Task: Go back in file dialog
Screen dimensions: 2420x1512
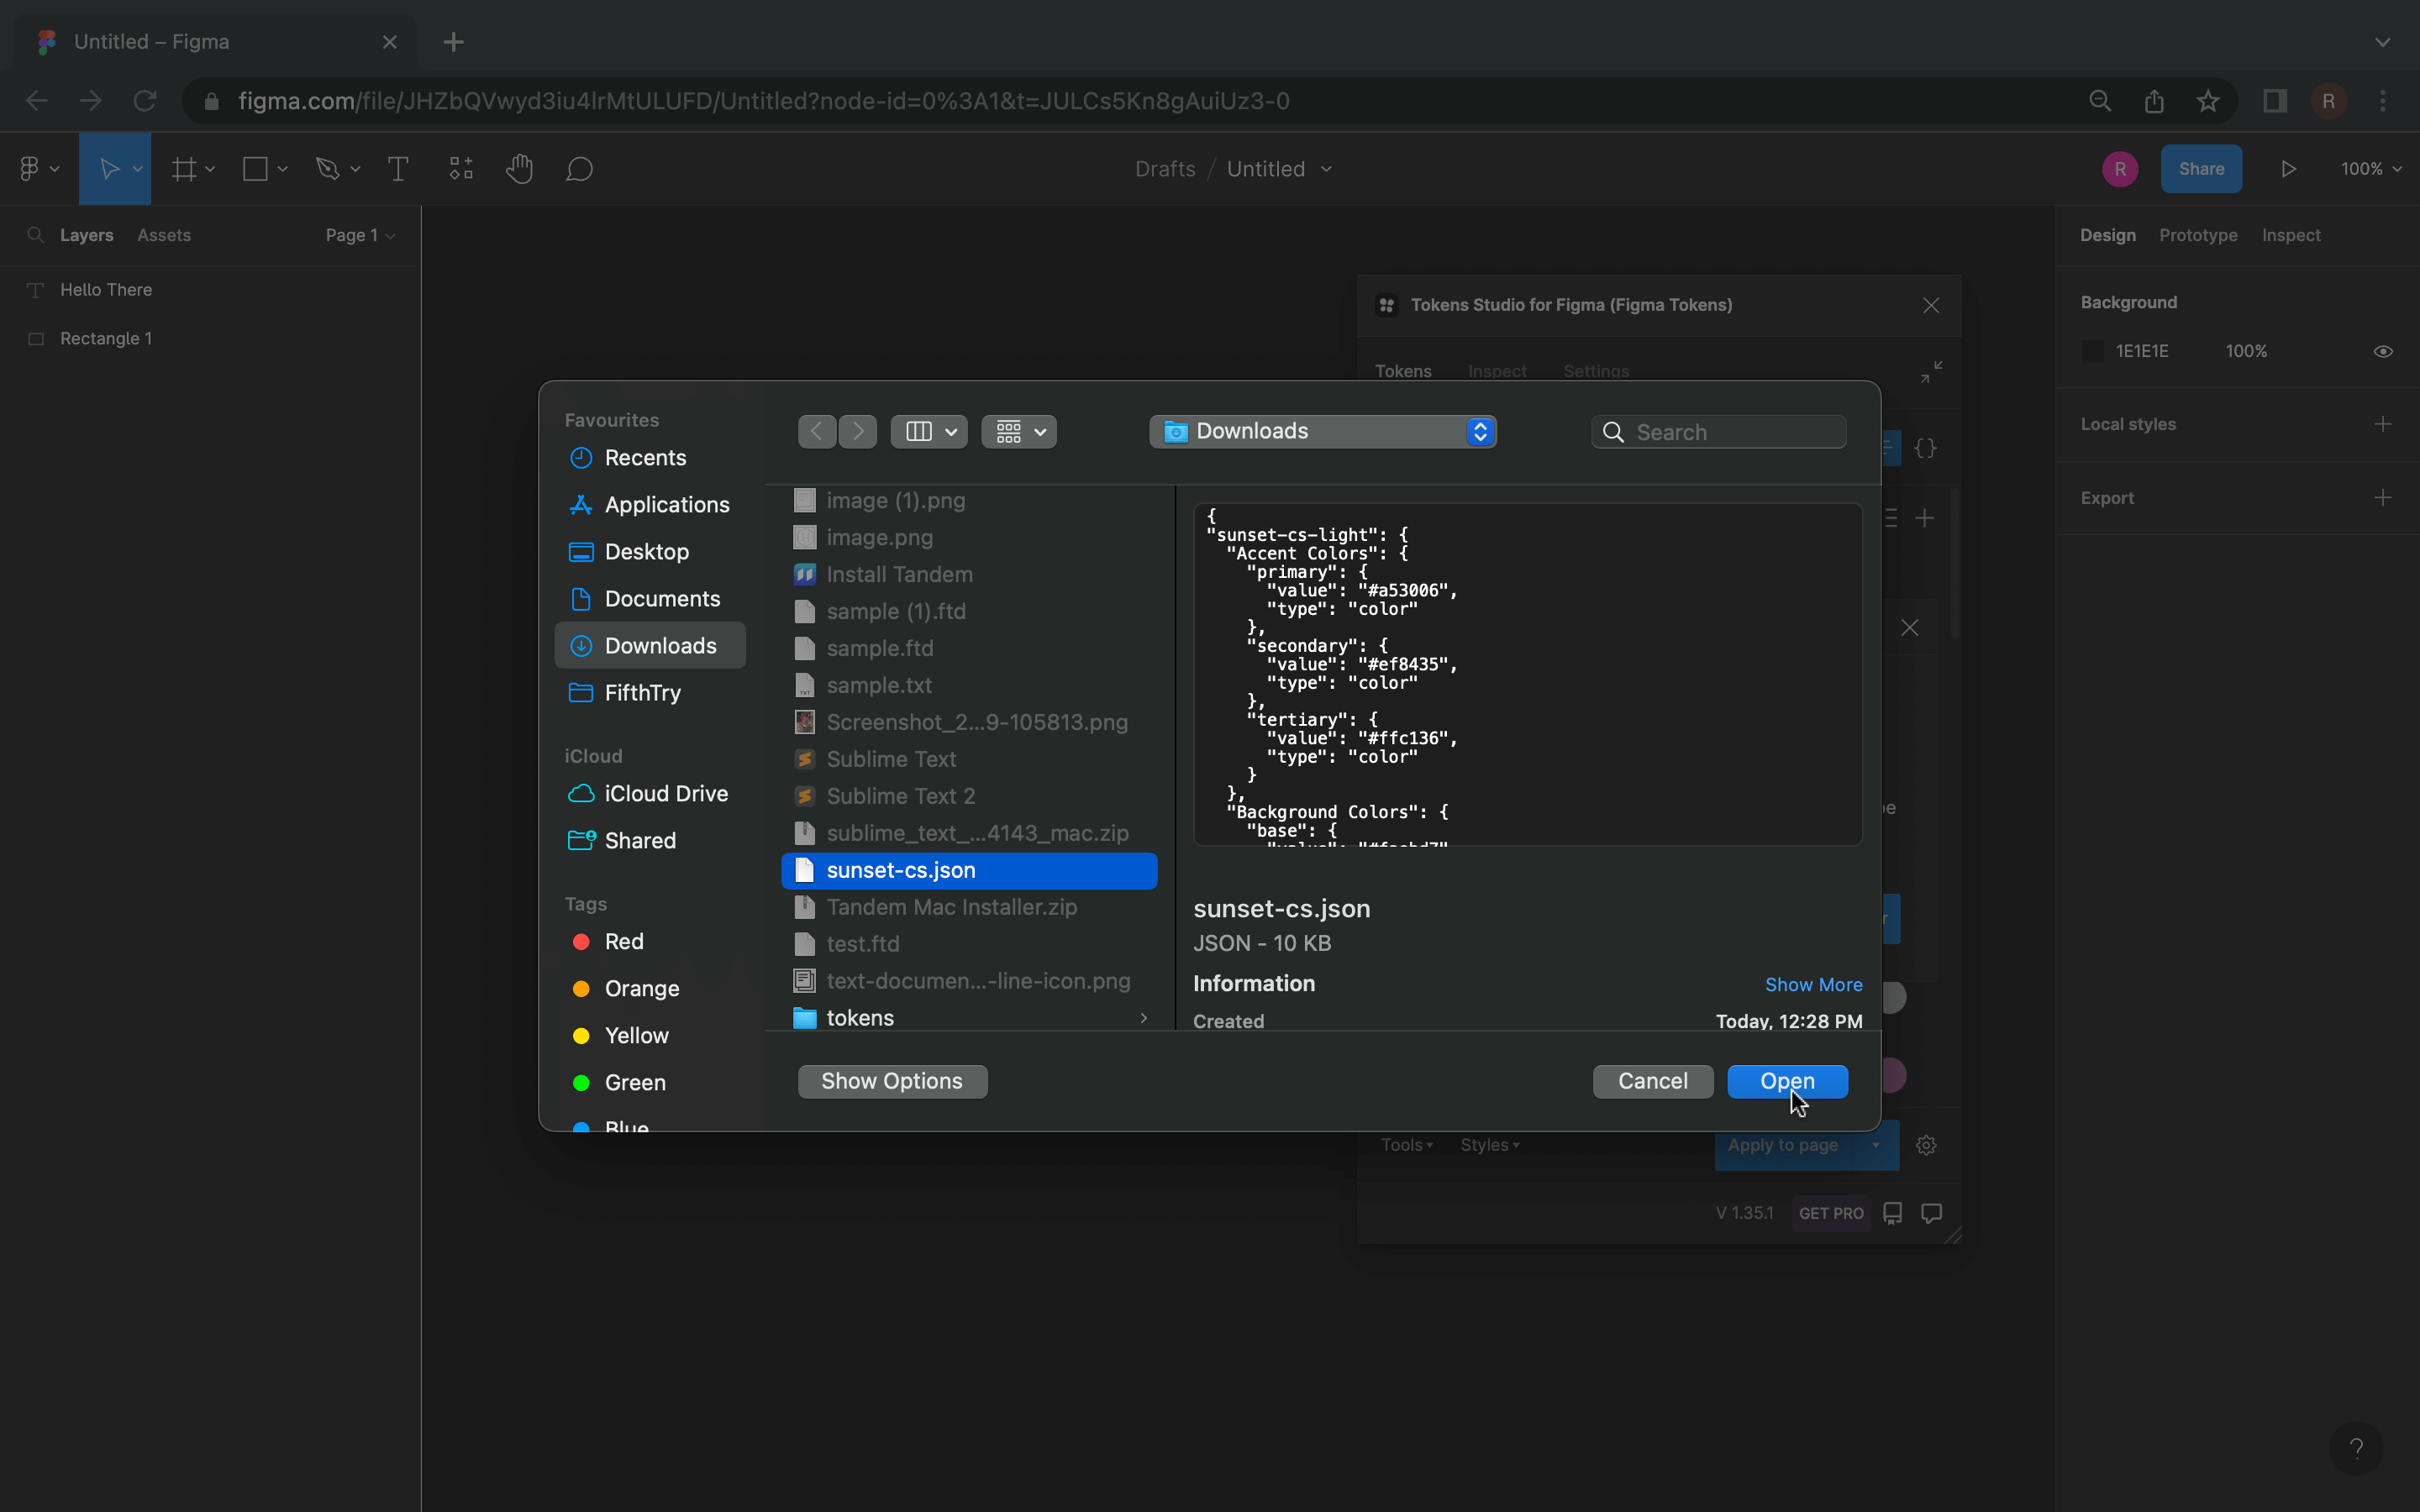Action: coord(817,432)
